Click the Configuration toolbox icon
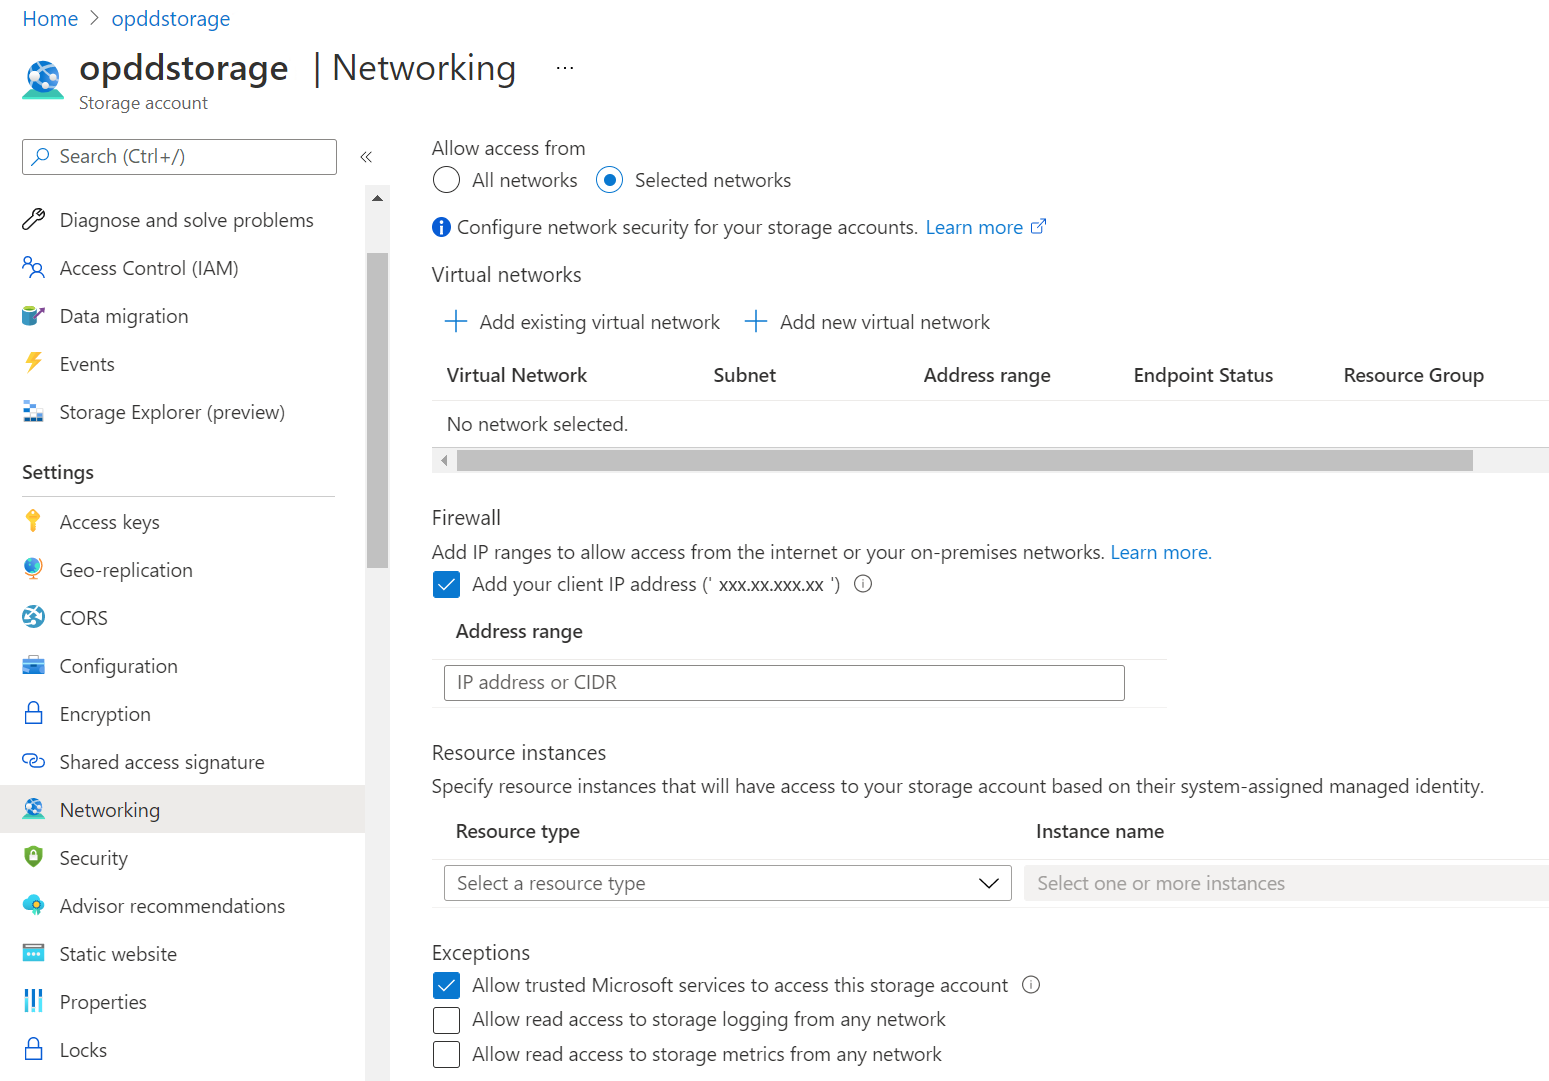 click(33, 665)
